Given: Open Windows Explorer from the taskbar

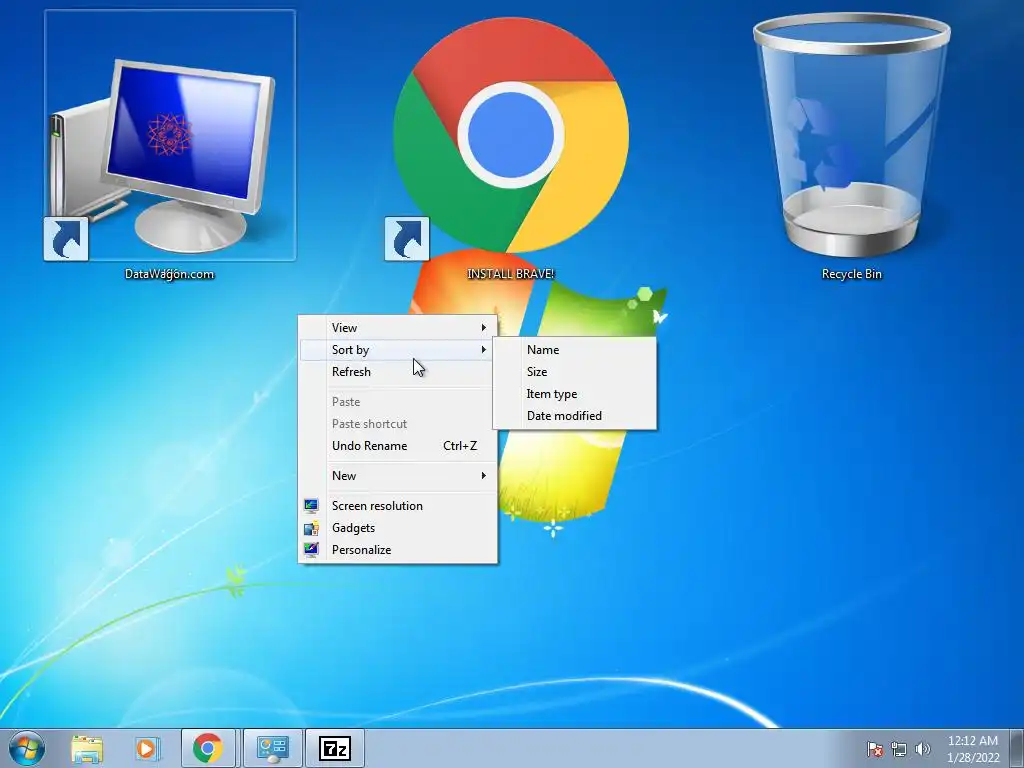Looking at the screenshot, I should [x=87, y=748].
